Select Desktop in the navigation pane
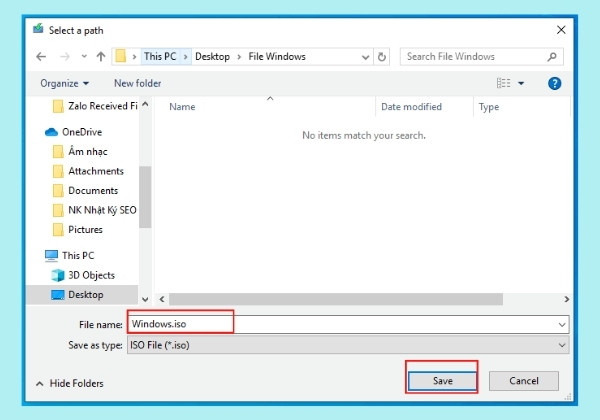The width and height of the screenshot is (600, 420). click(x=82, y=295)
